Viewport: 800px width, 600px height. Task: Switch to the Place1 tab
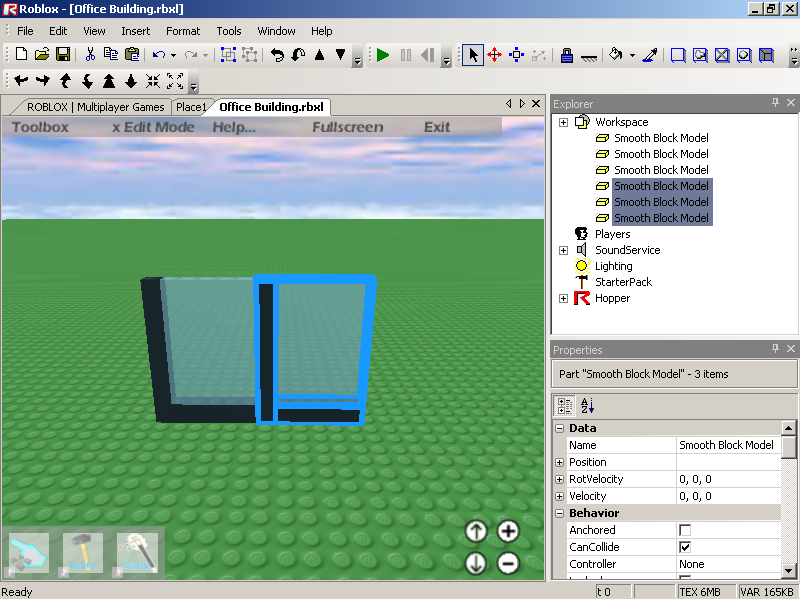coord(191,107)
